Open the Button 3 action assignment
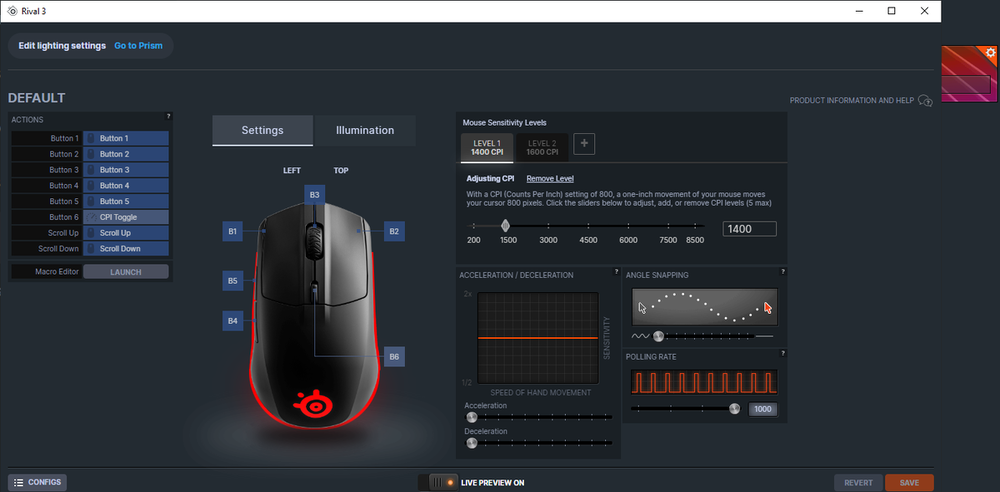The height and width of the screenshot is (492, 1000). coord(126,170)
